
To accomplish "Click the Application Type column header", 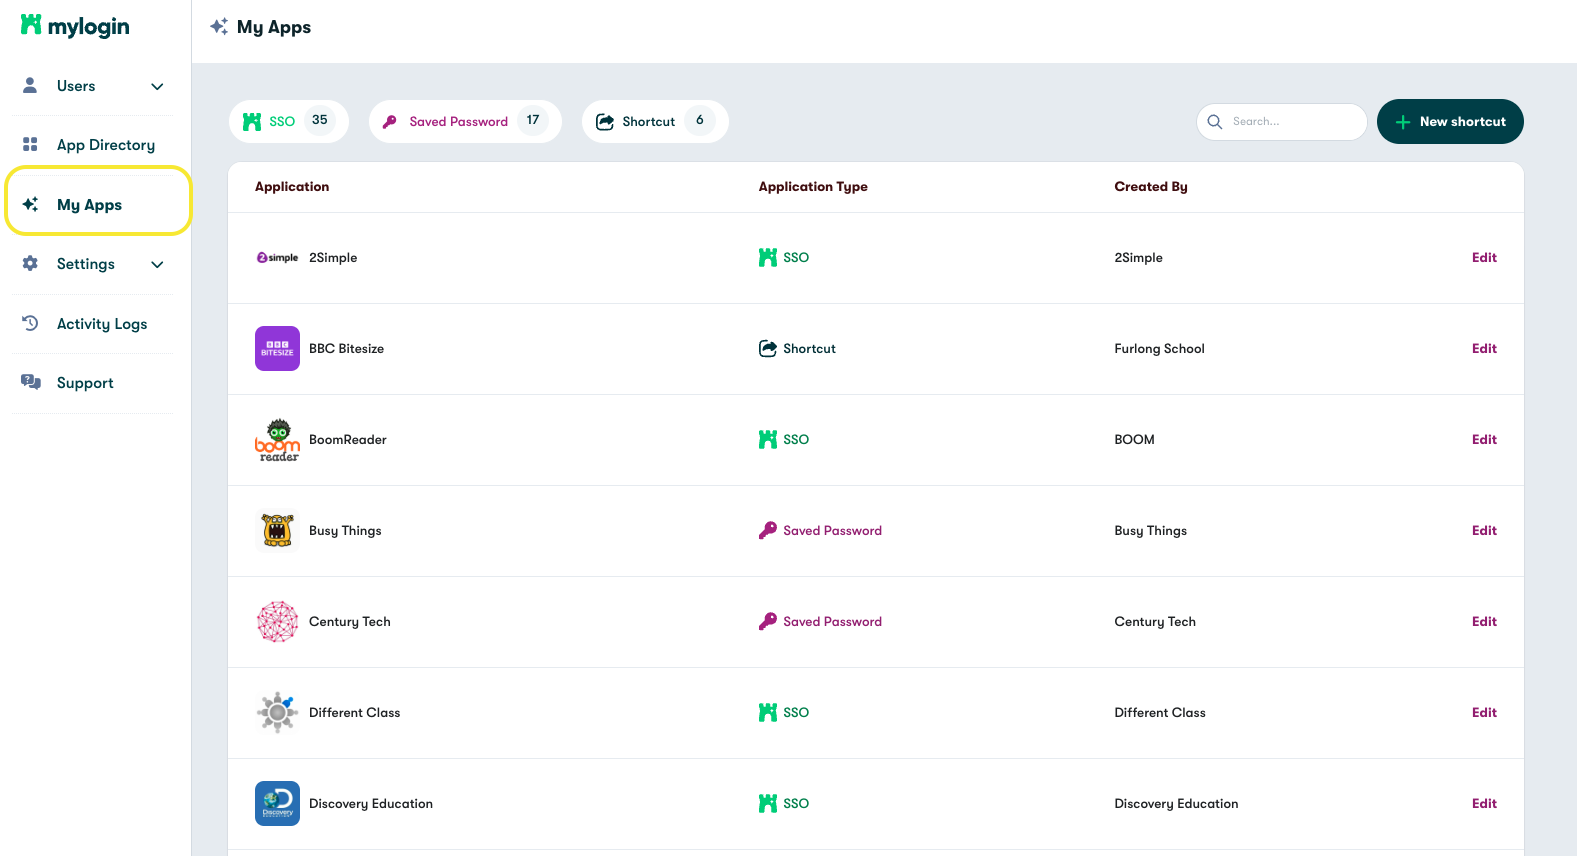I will (813, 186).
